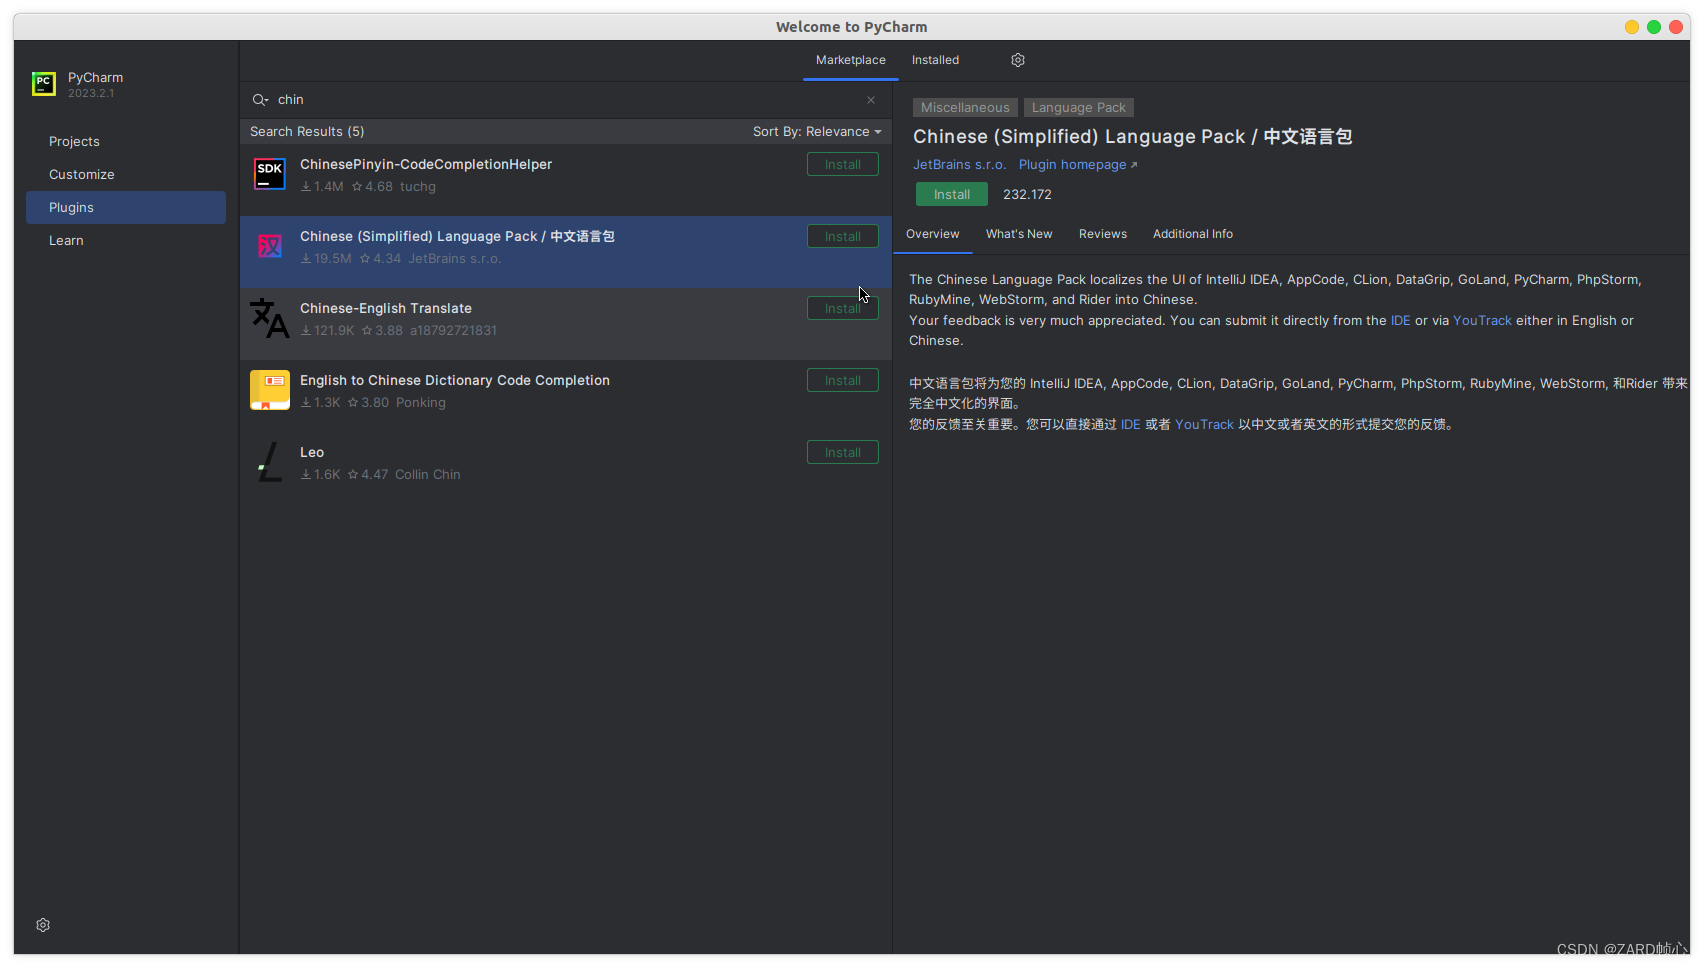Click the green Install button in details pane
1704x968 pixels.
tap(952, 195)
